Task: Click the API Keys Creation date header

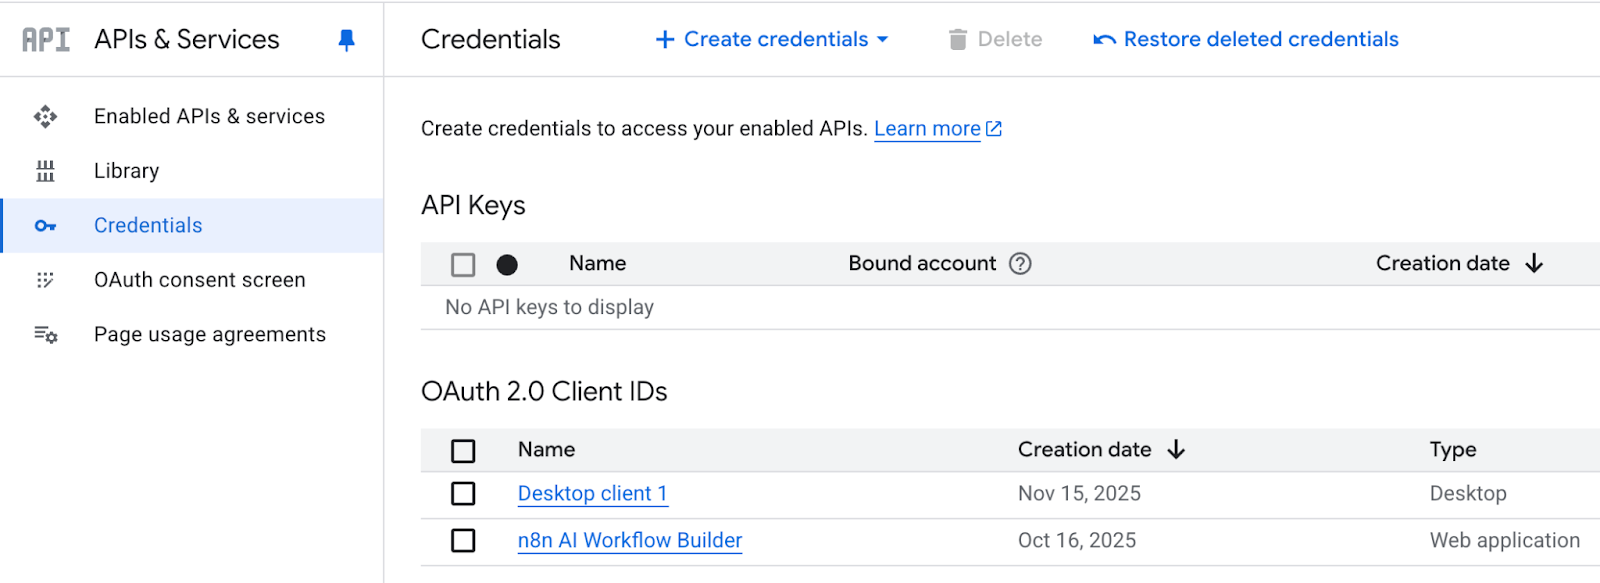Action: coord(1443,264)
